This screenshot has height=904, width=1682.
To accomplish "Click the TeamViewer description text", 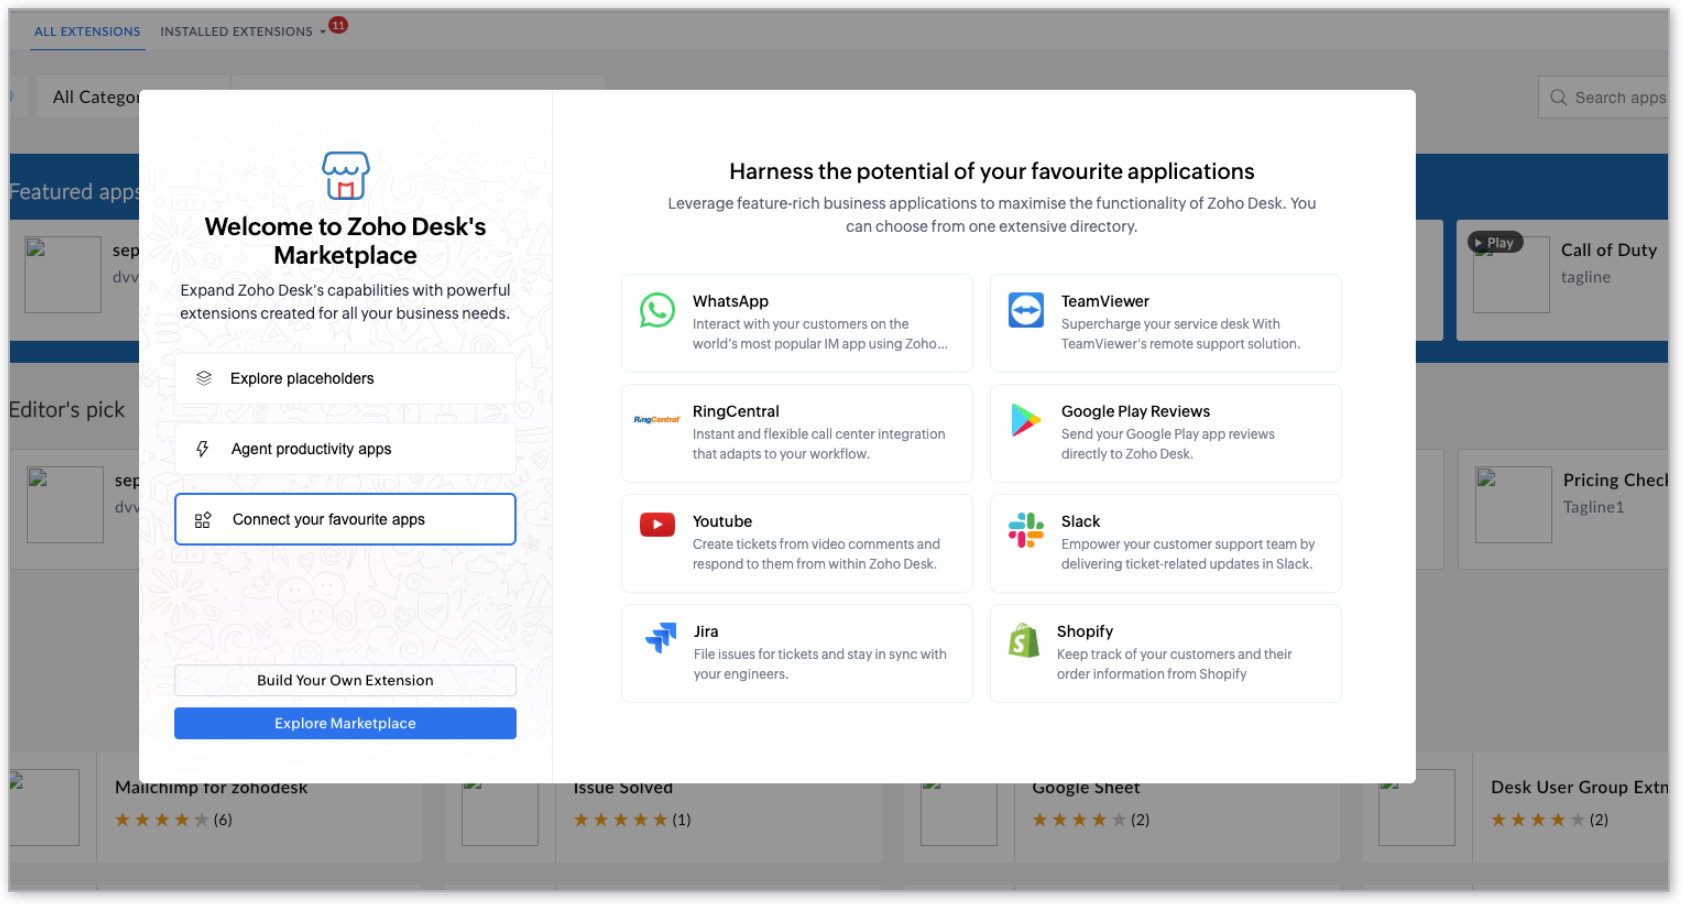I will pos(1181,334).
